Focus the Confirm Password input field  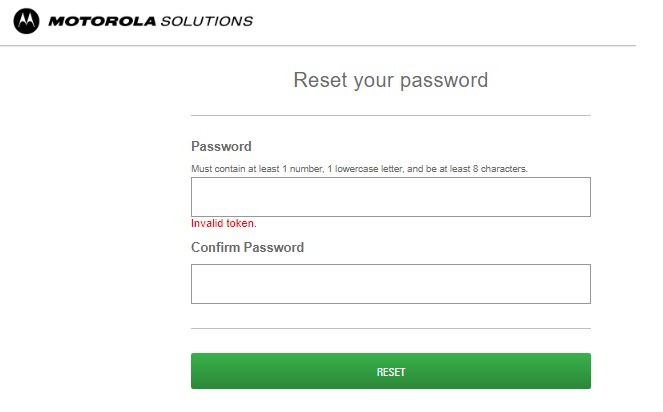(391, 284)
